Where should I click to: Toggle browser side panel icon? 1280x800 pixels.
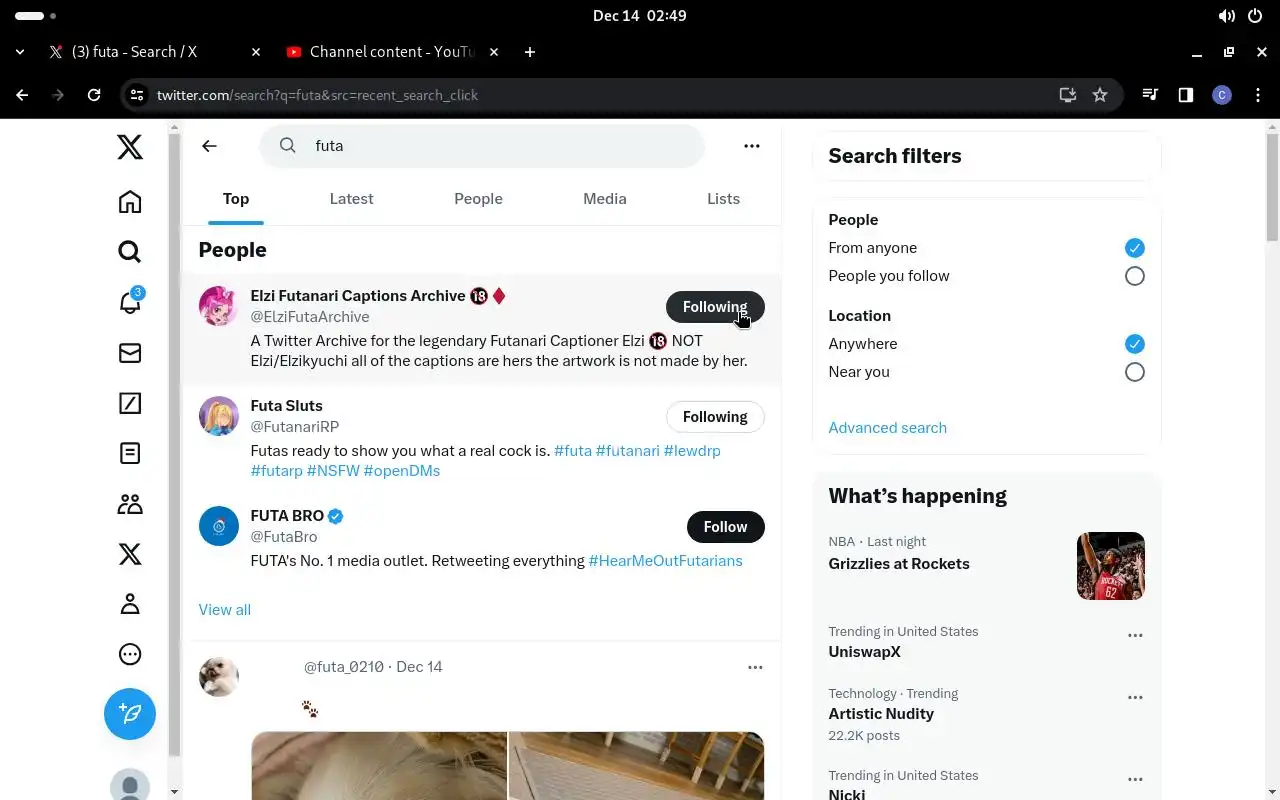point(1186,95)
